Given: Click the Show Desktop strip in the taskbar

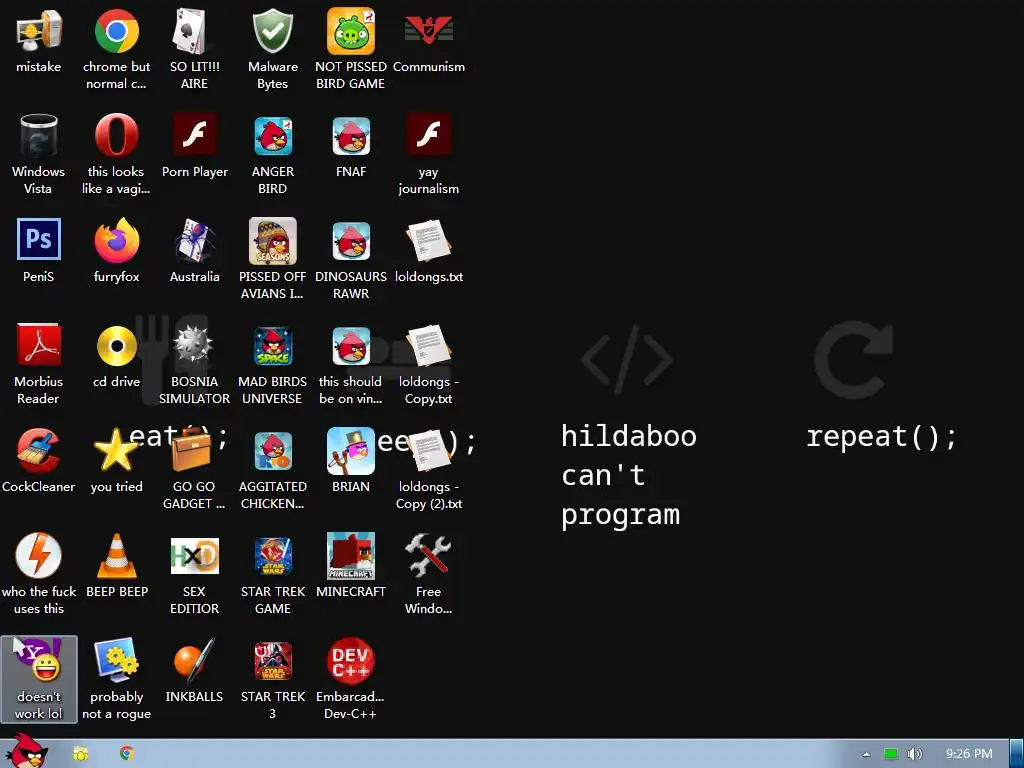Looking at the screenshot, I should 1017,754.
